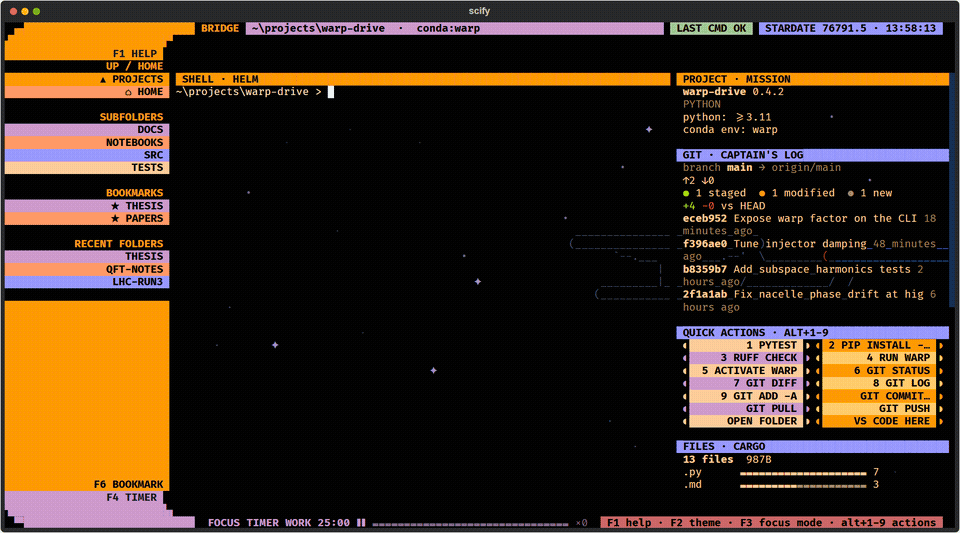Click commit 2f1a1ab Fix nacelle phase drift
Screen dimensions: 960x533
click(809, 300)
